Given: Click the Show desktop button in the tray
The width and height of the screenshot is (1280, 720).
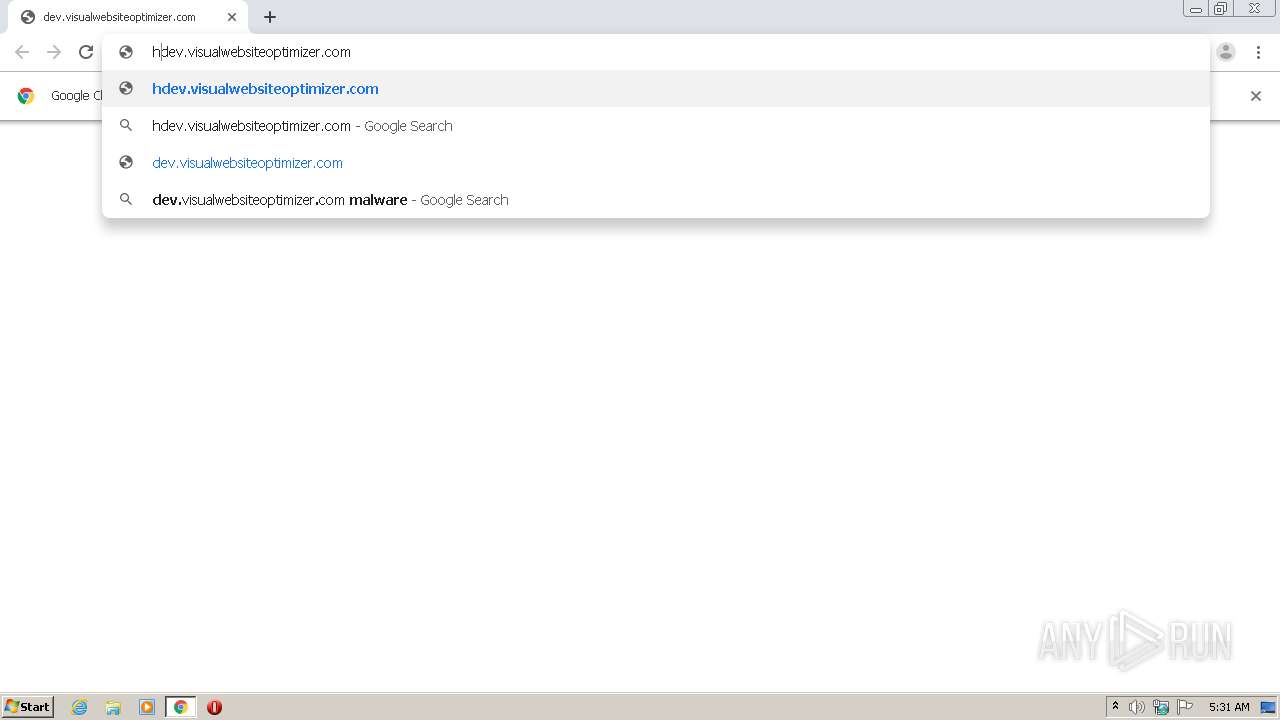Looking at the screenshot, I should (x=1268, y=707).
